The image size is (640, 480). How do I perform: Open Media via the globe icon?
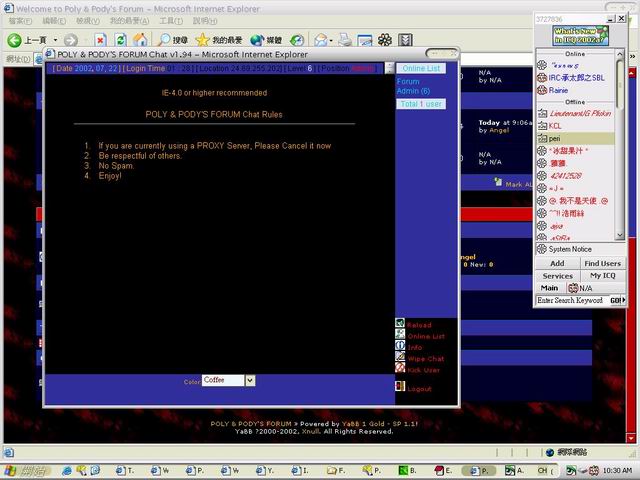pyautogui.click(x=257, y=40)
